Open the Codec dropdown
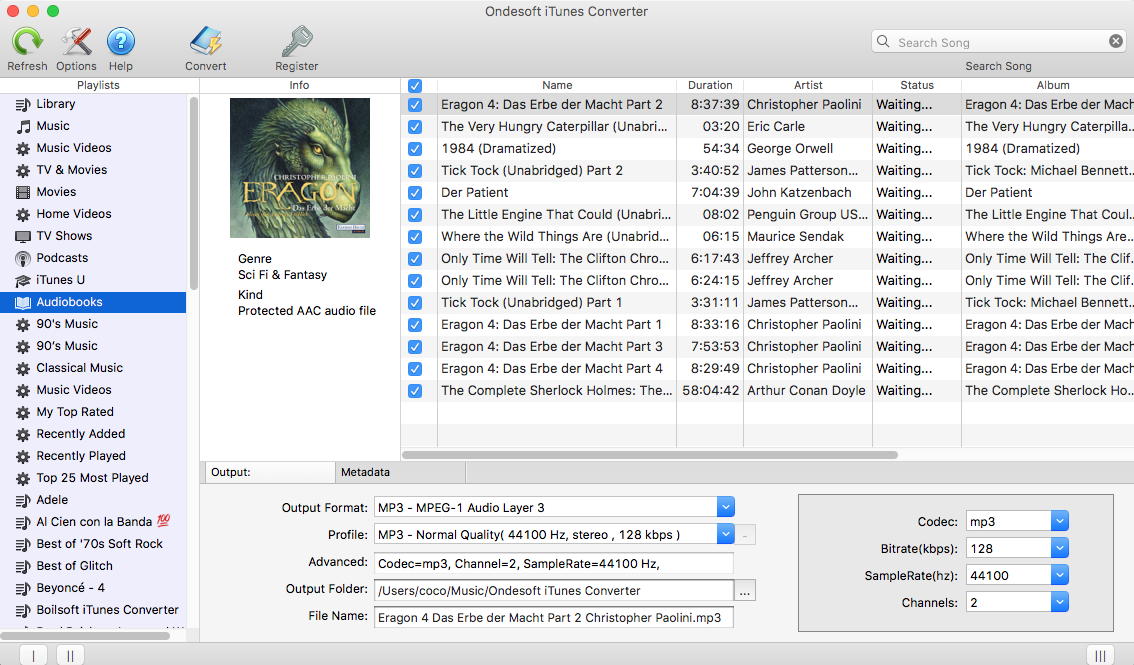The height and width of the screenshot is (665, 1134). 1060,521
